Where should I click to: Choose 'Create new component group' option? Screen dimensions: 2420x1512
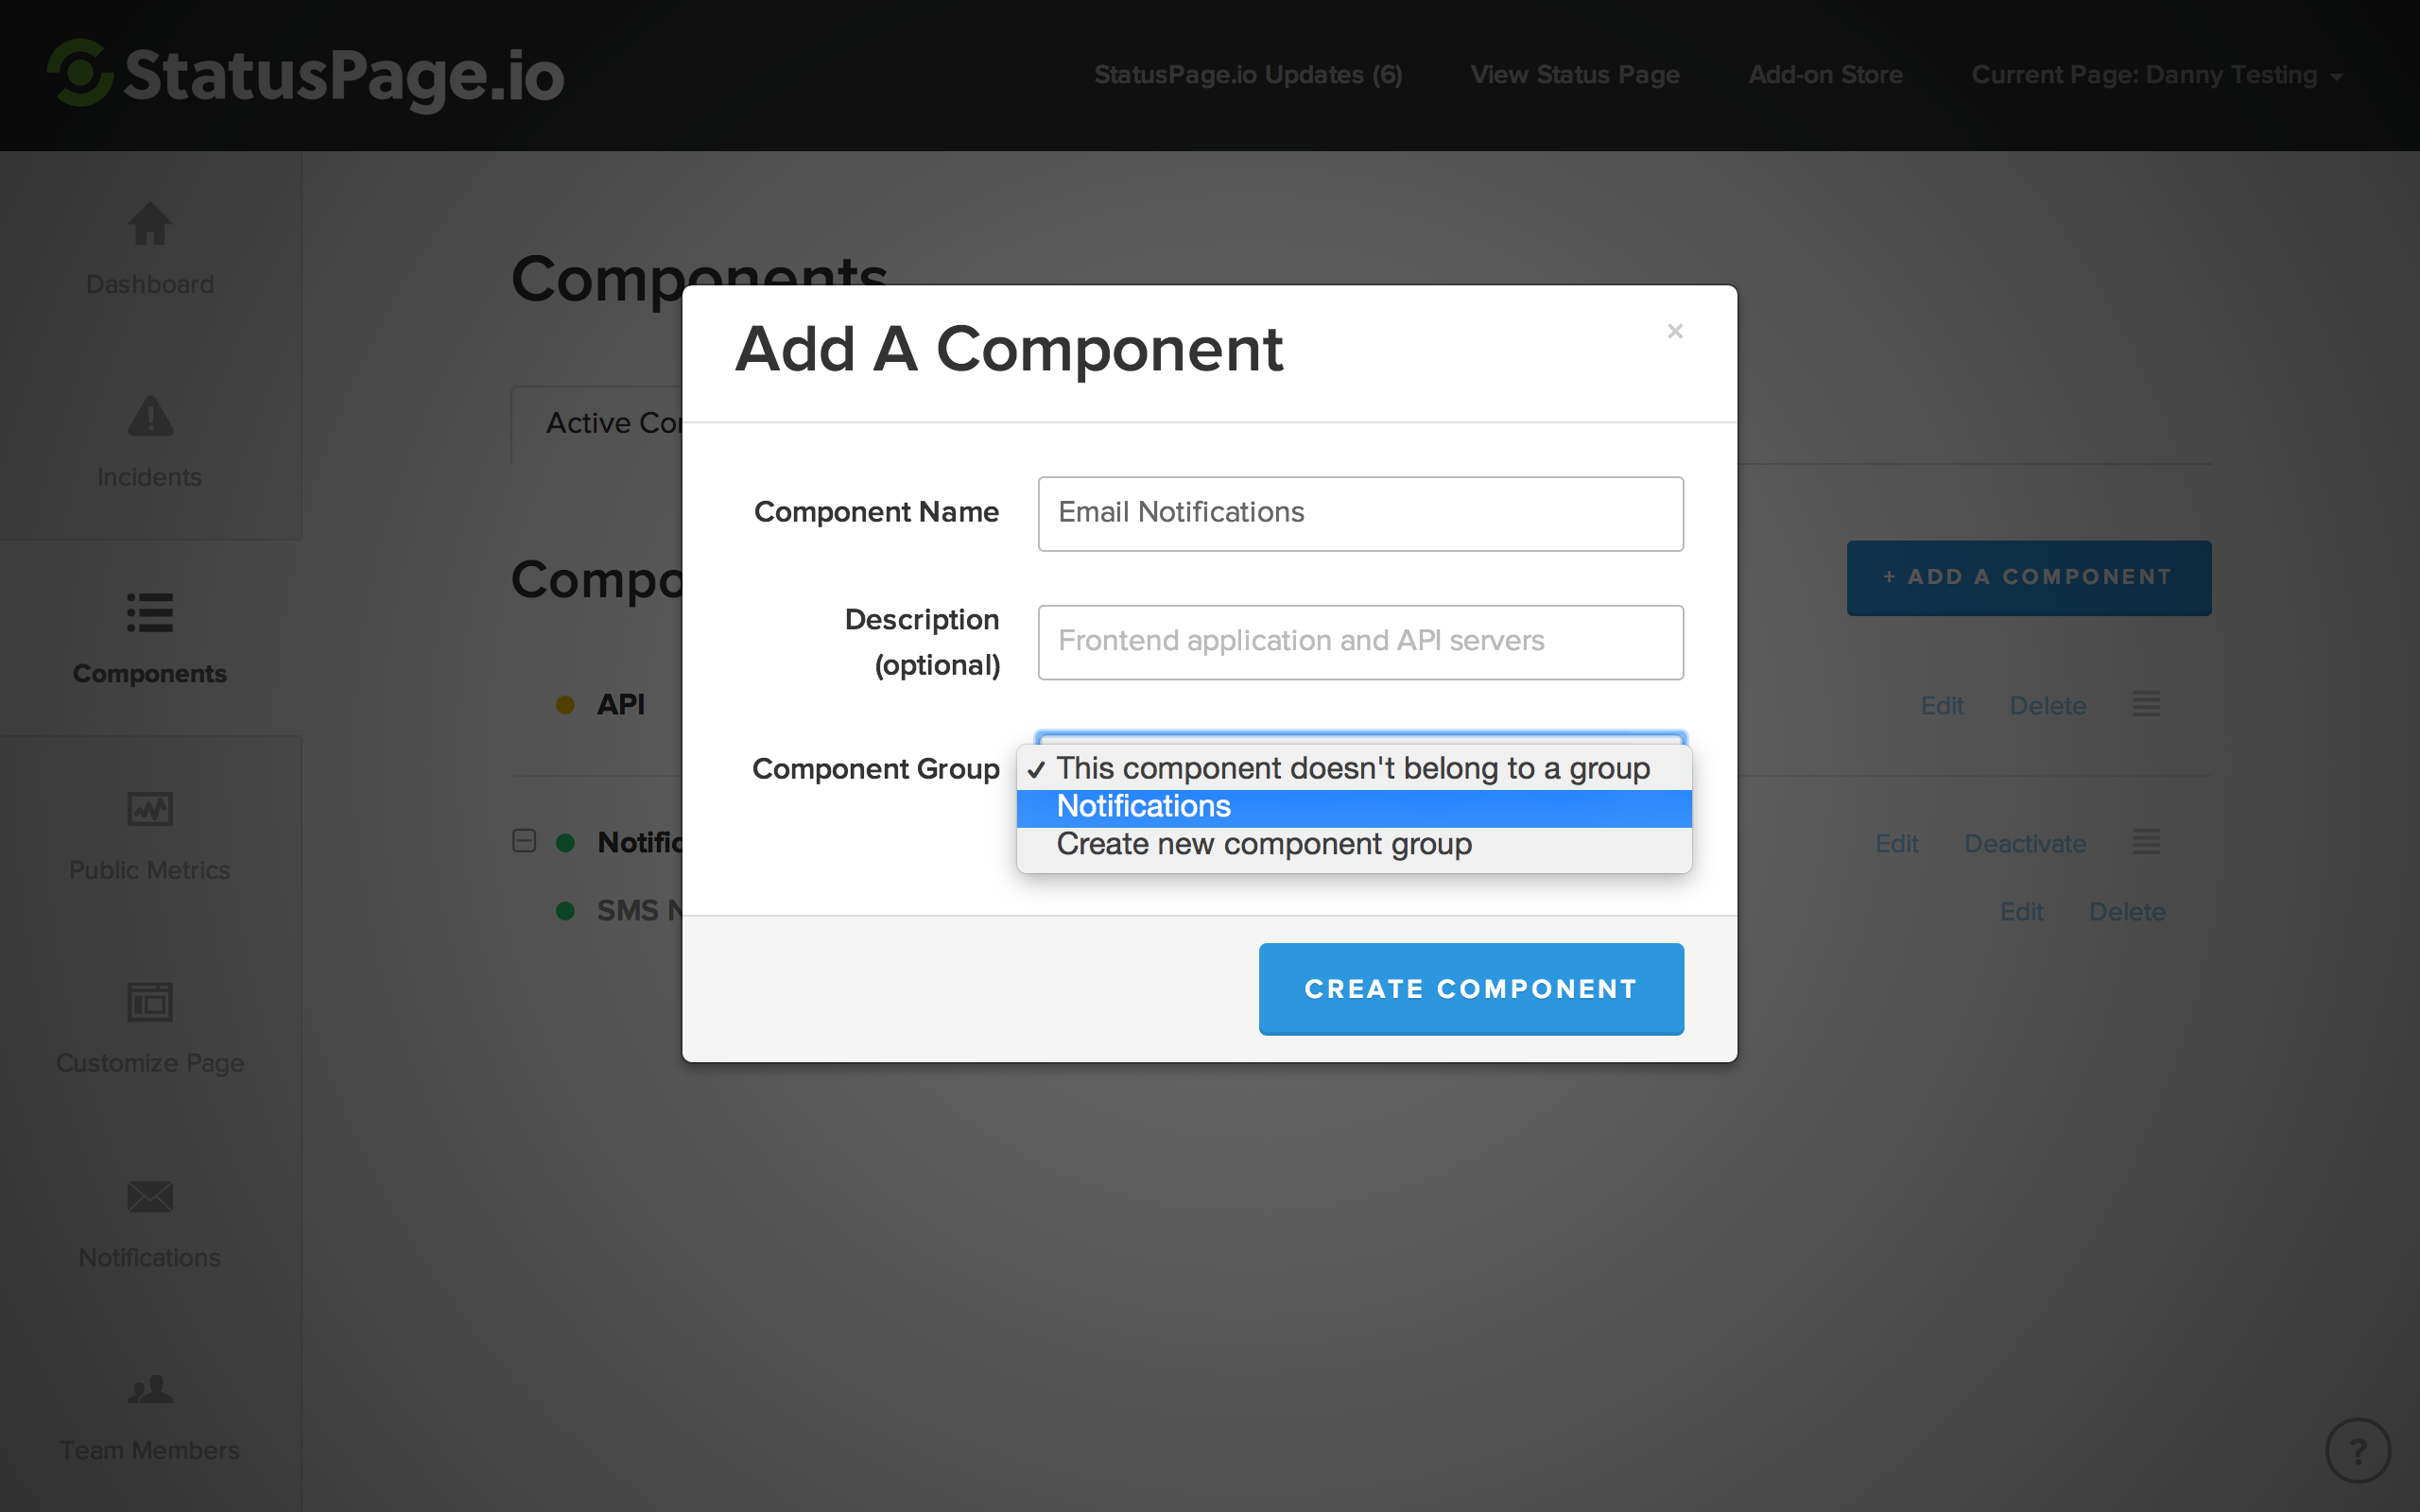coord(1354,845)
